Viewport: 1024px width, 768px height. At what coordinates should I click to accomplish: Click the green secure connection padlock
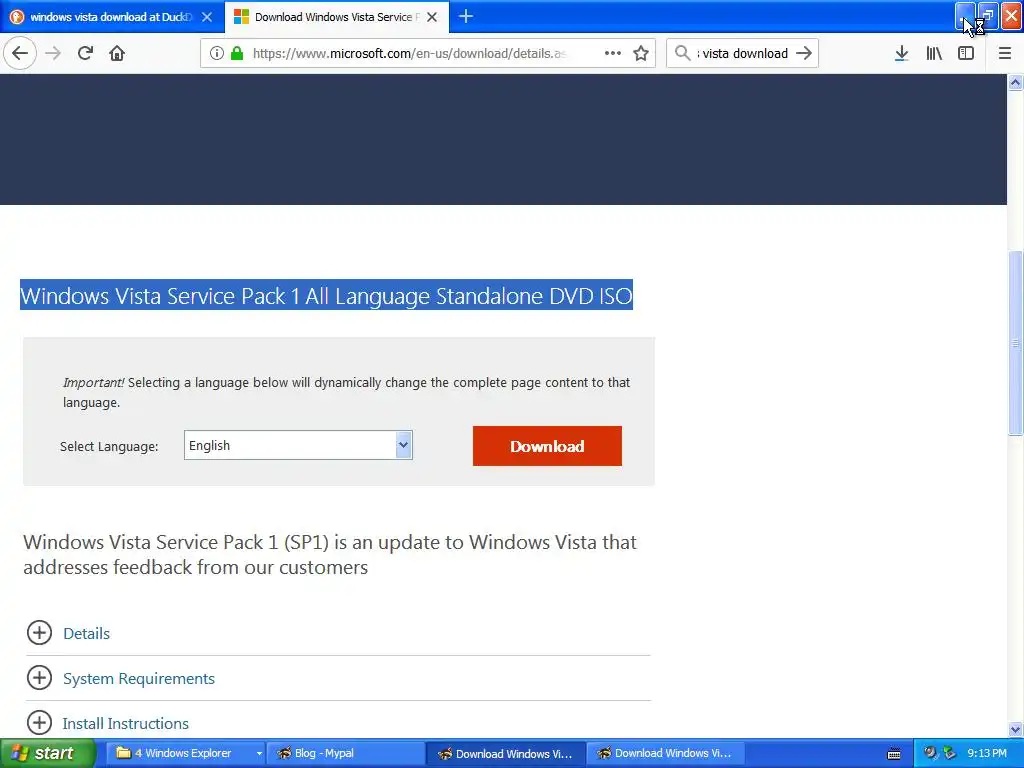point(237,53)
